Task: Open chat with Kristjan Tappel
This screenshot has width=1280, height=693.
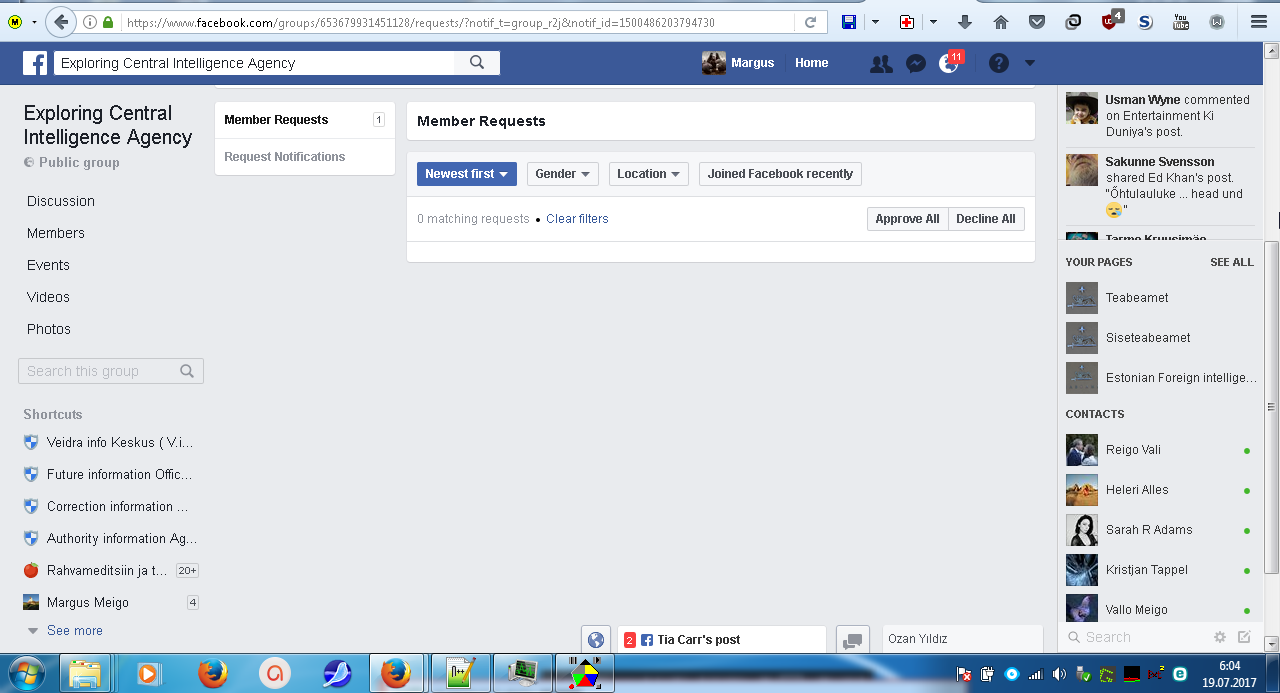Action: (1160, 570)
